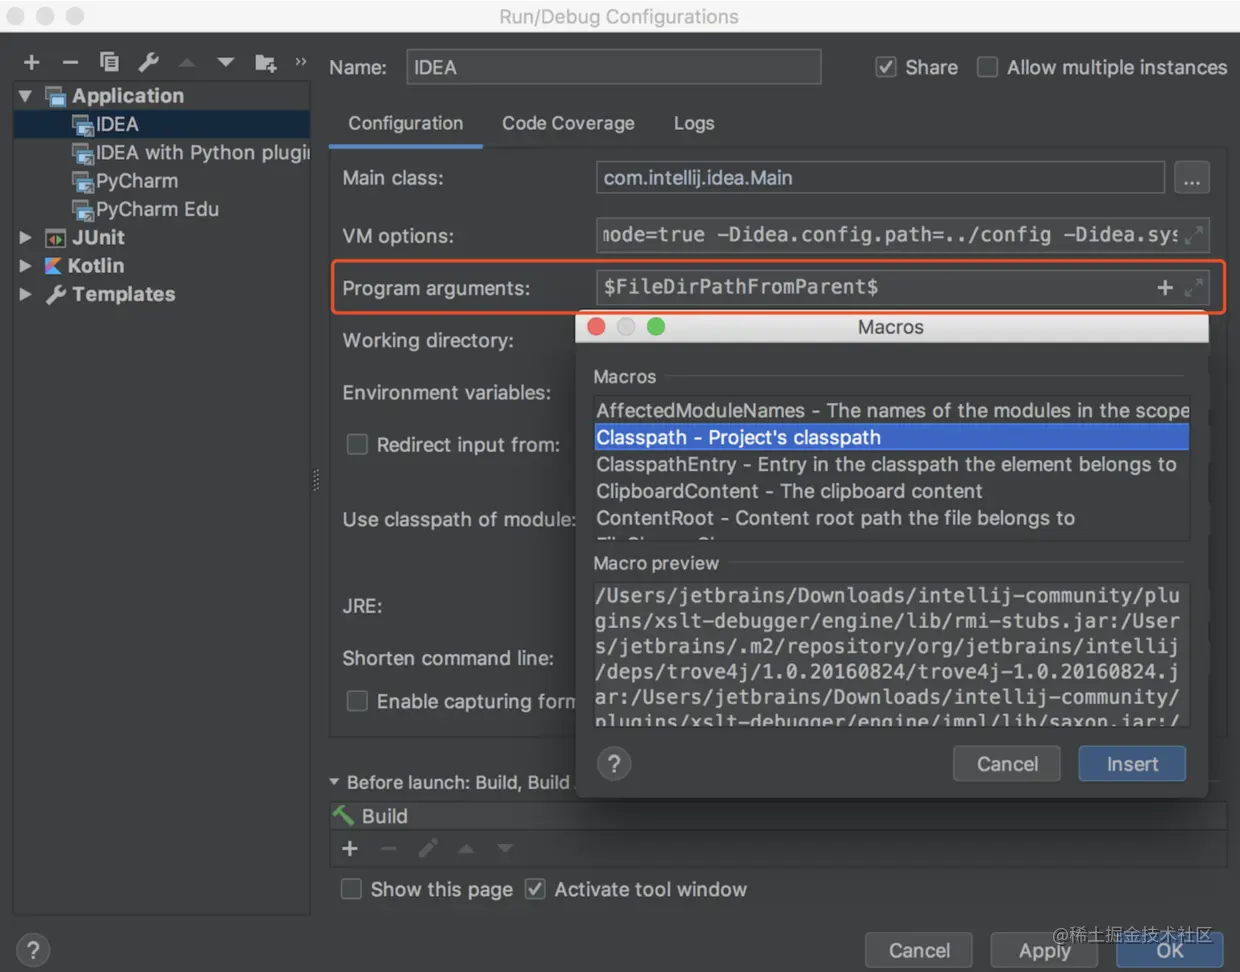Open the Code Coverage tab
This screenshot has height=972, width=1240.
[568, 124]
